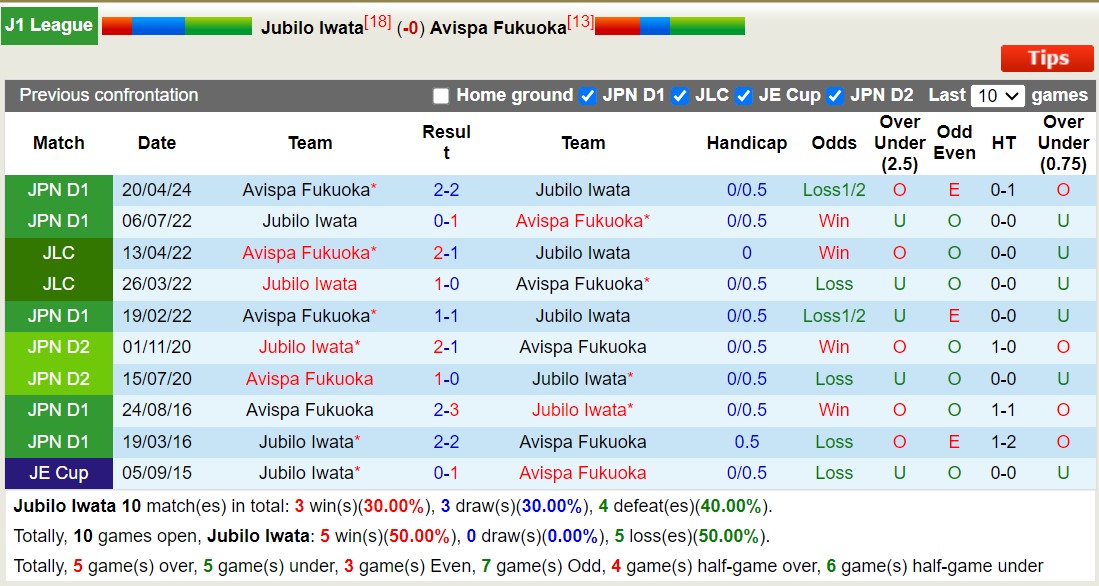Click the [18] ranking superscript of Jubilo Iwata

click(378, 20)
